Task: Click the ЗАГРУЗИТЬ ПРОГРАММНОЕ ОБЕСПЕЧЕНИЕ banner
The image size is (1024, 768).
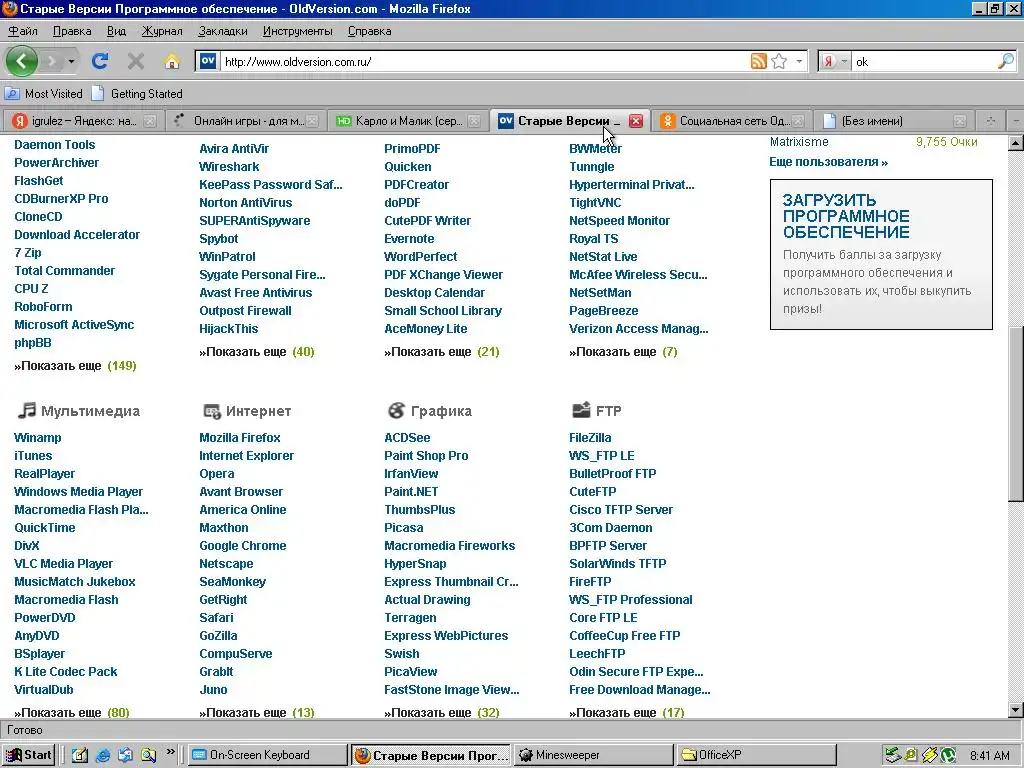Action: click(x=881, y=254)
